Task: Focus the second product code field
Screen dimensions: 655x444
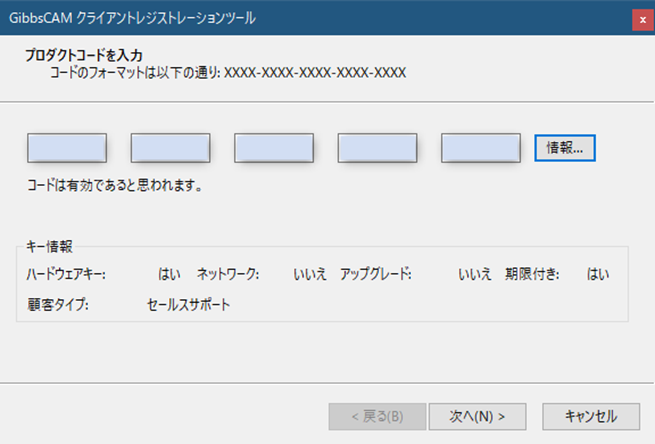Action: (x=170, y=147)
